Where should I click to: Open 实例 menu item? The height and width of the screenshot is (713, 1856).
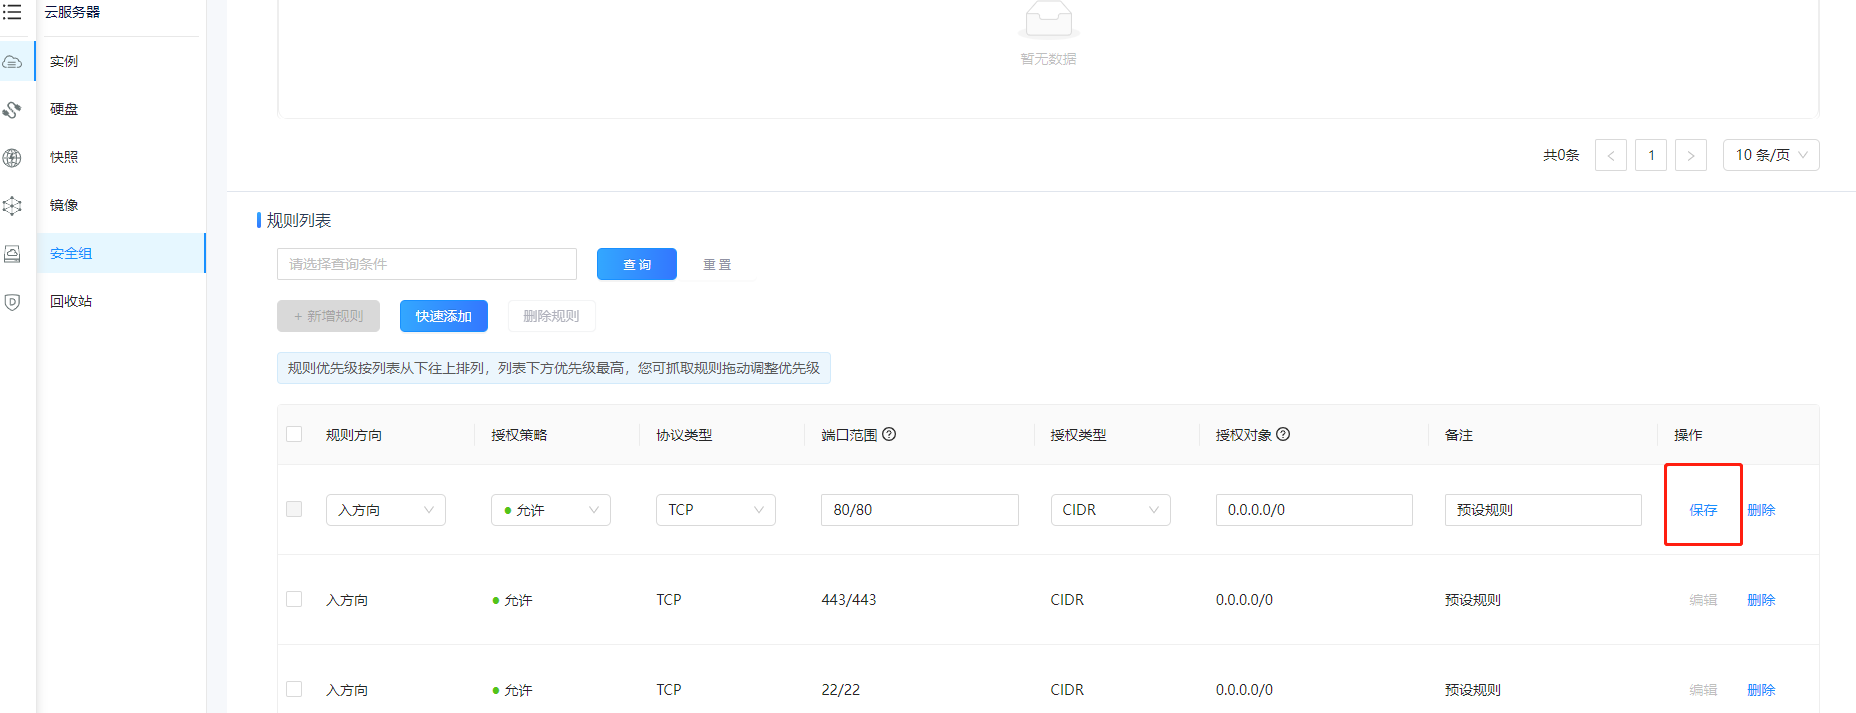[121, 61]
